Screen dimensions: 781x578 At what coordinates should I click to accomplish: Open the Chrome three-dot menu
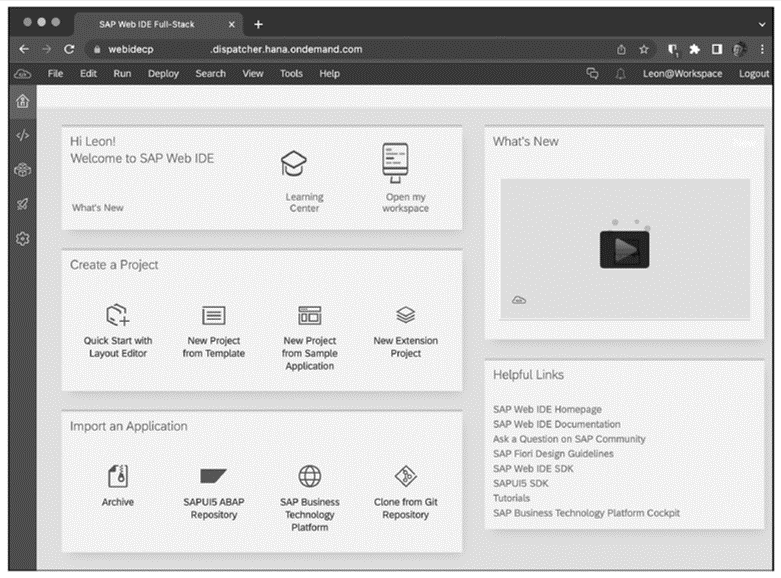click(762, 49)
